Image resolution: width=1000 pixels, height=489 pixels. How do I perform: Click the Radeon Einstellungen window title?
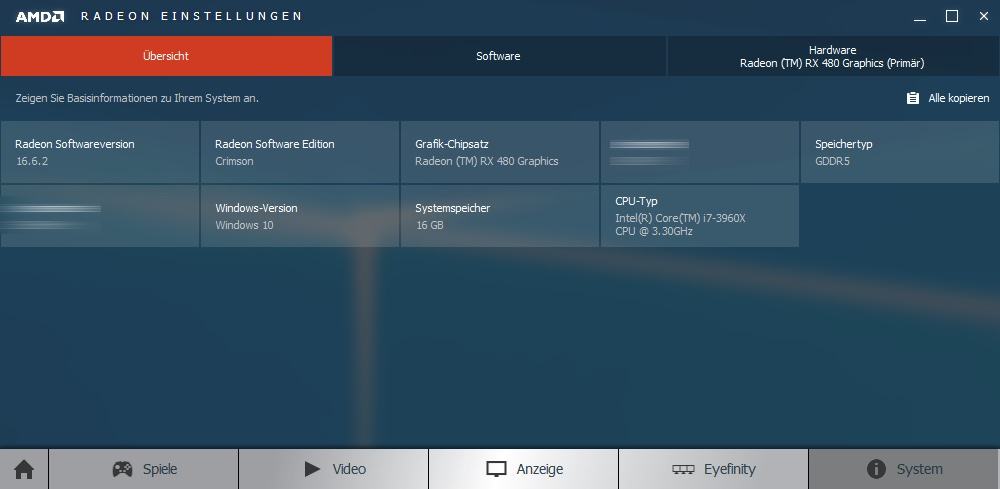[191, 17]
